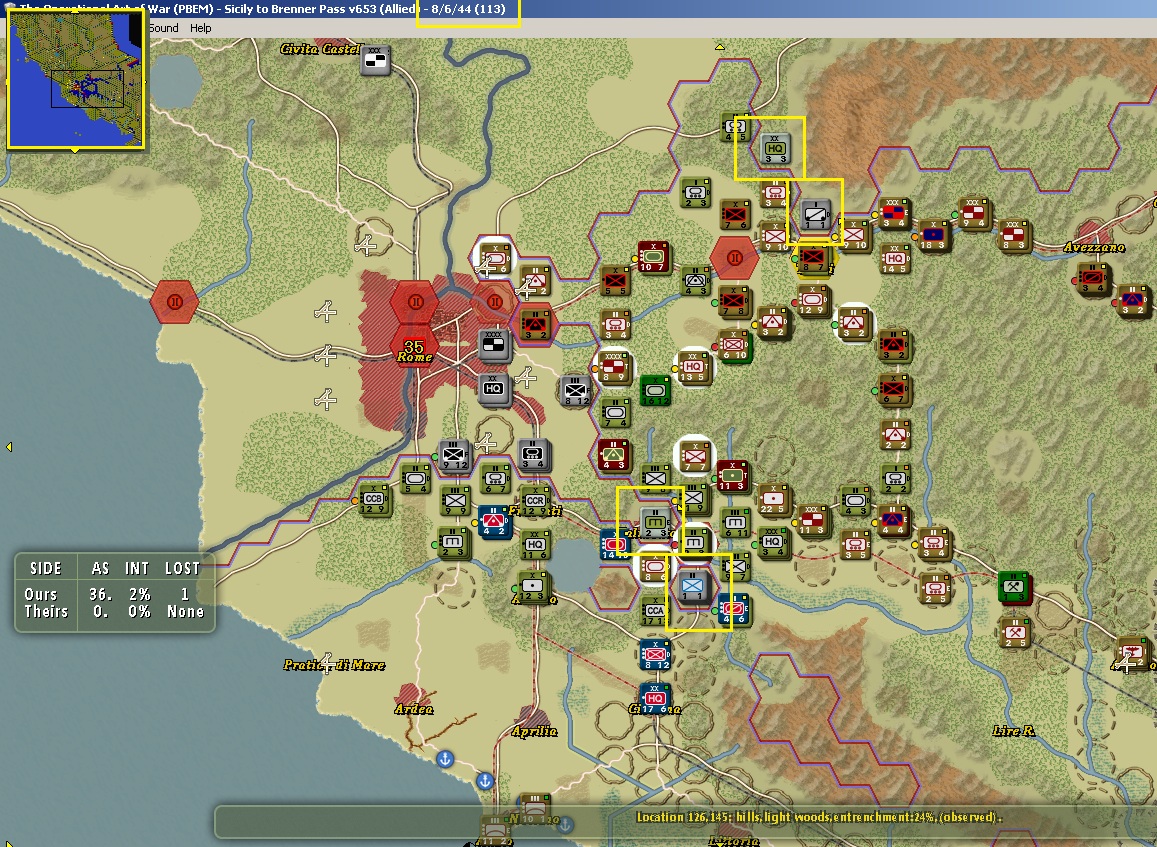Click the overview minimap thumbnail
This screenshot has width=1157, height=847.
[x=75, y=79]
